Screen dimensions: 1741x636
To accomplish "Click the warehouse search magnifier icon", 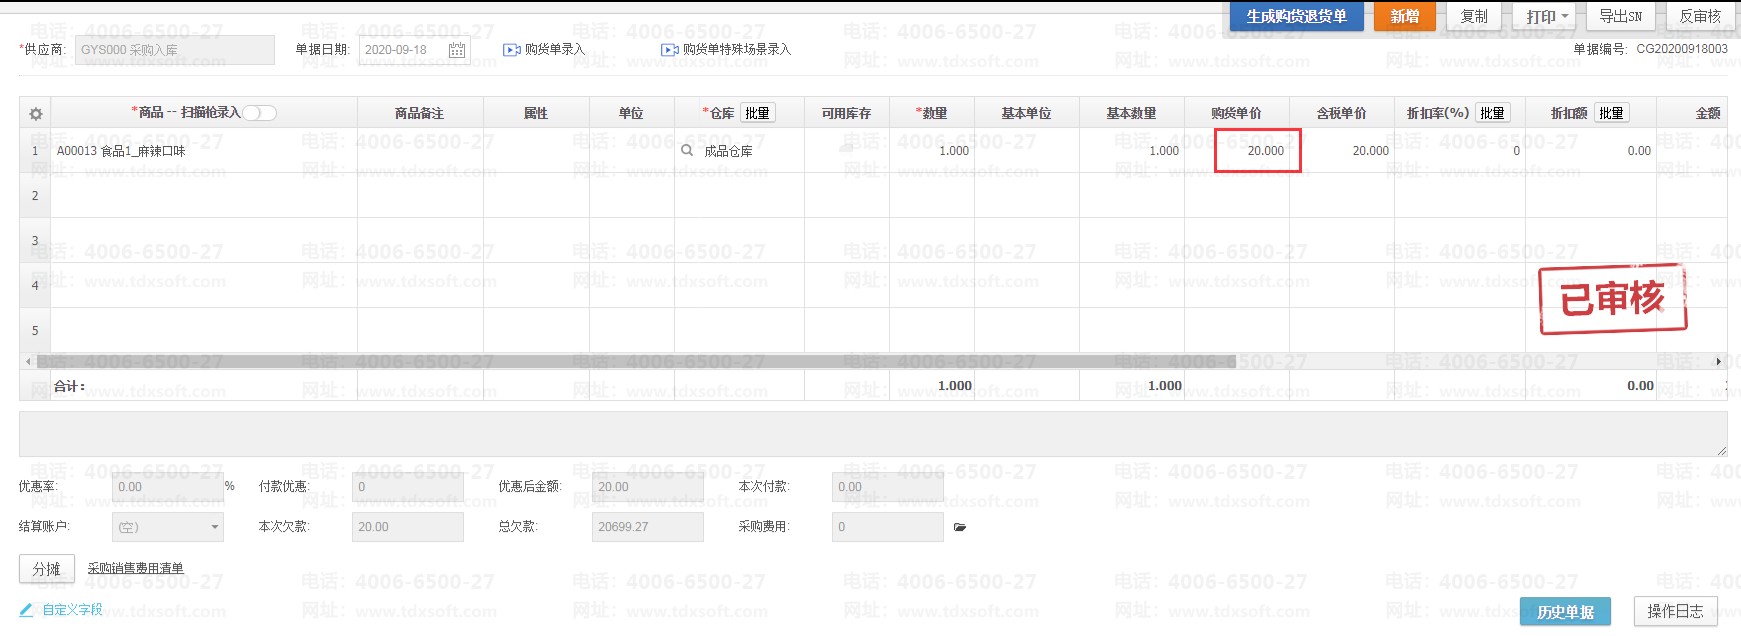I will [687, 151].
